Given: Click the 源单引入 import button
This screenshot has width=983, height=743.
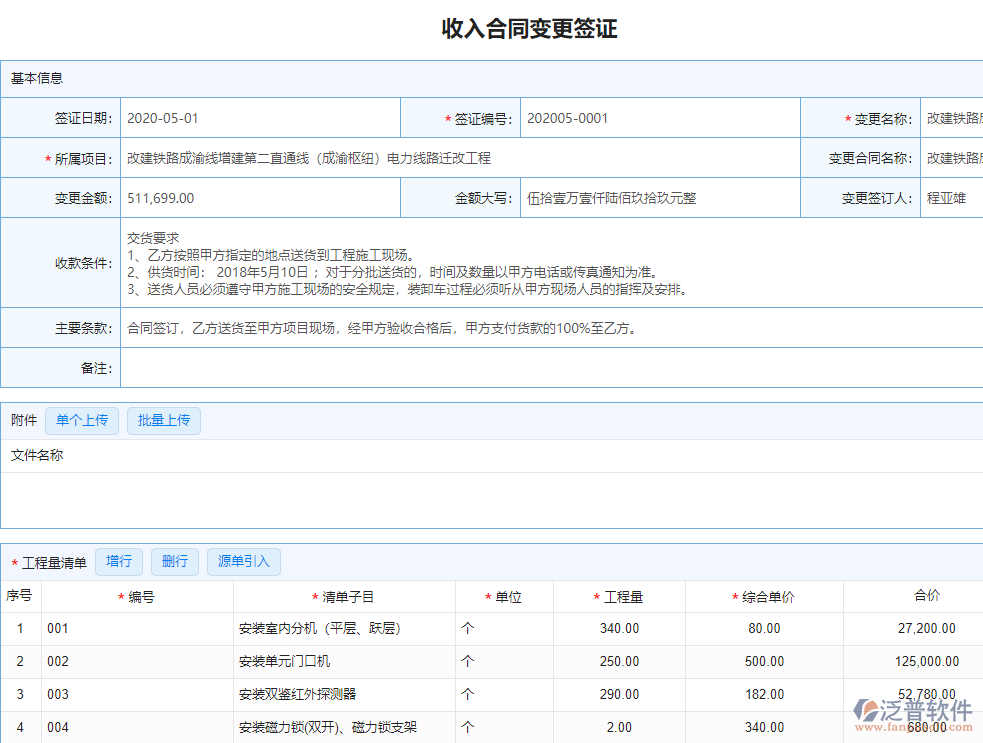Looking at the screenshot, I should [243, 561].
